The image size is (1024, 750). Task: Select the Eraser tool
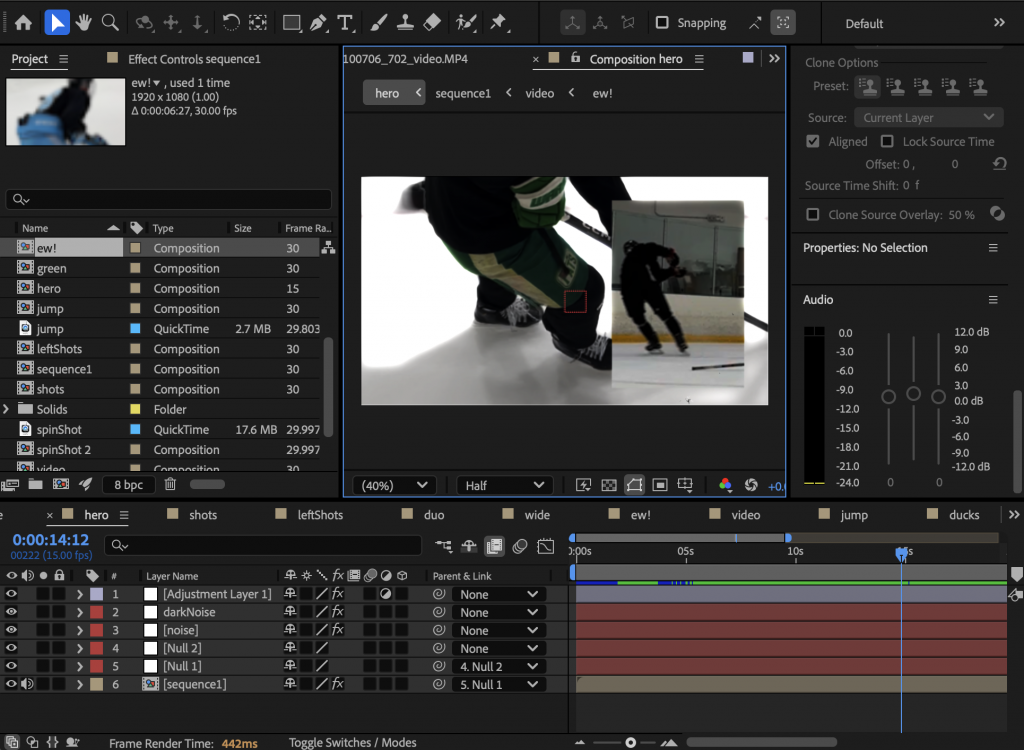(x=432, y=22)
